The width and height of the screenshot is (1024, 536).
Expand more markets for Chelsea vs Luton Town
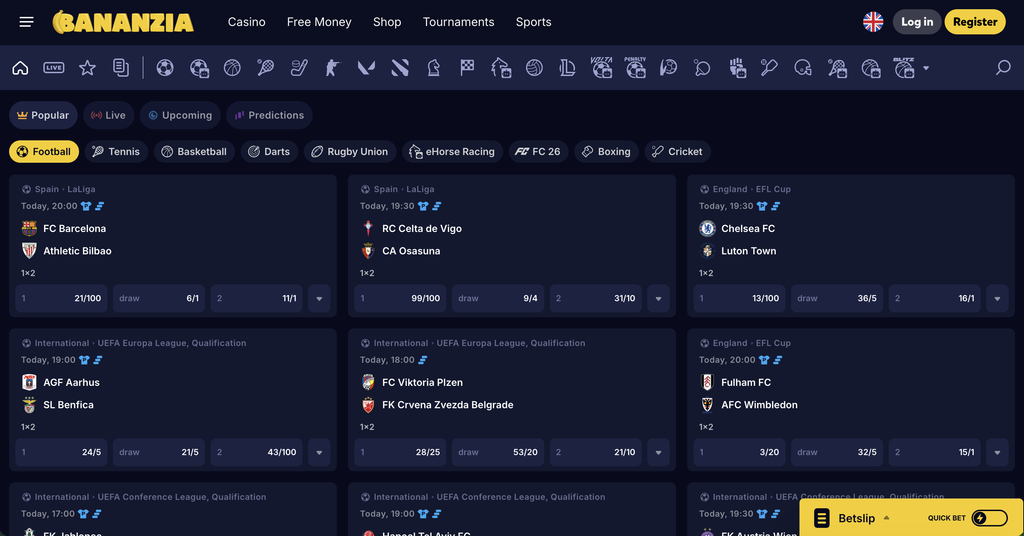(x=997, y=298)
